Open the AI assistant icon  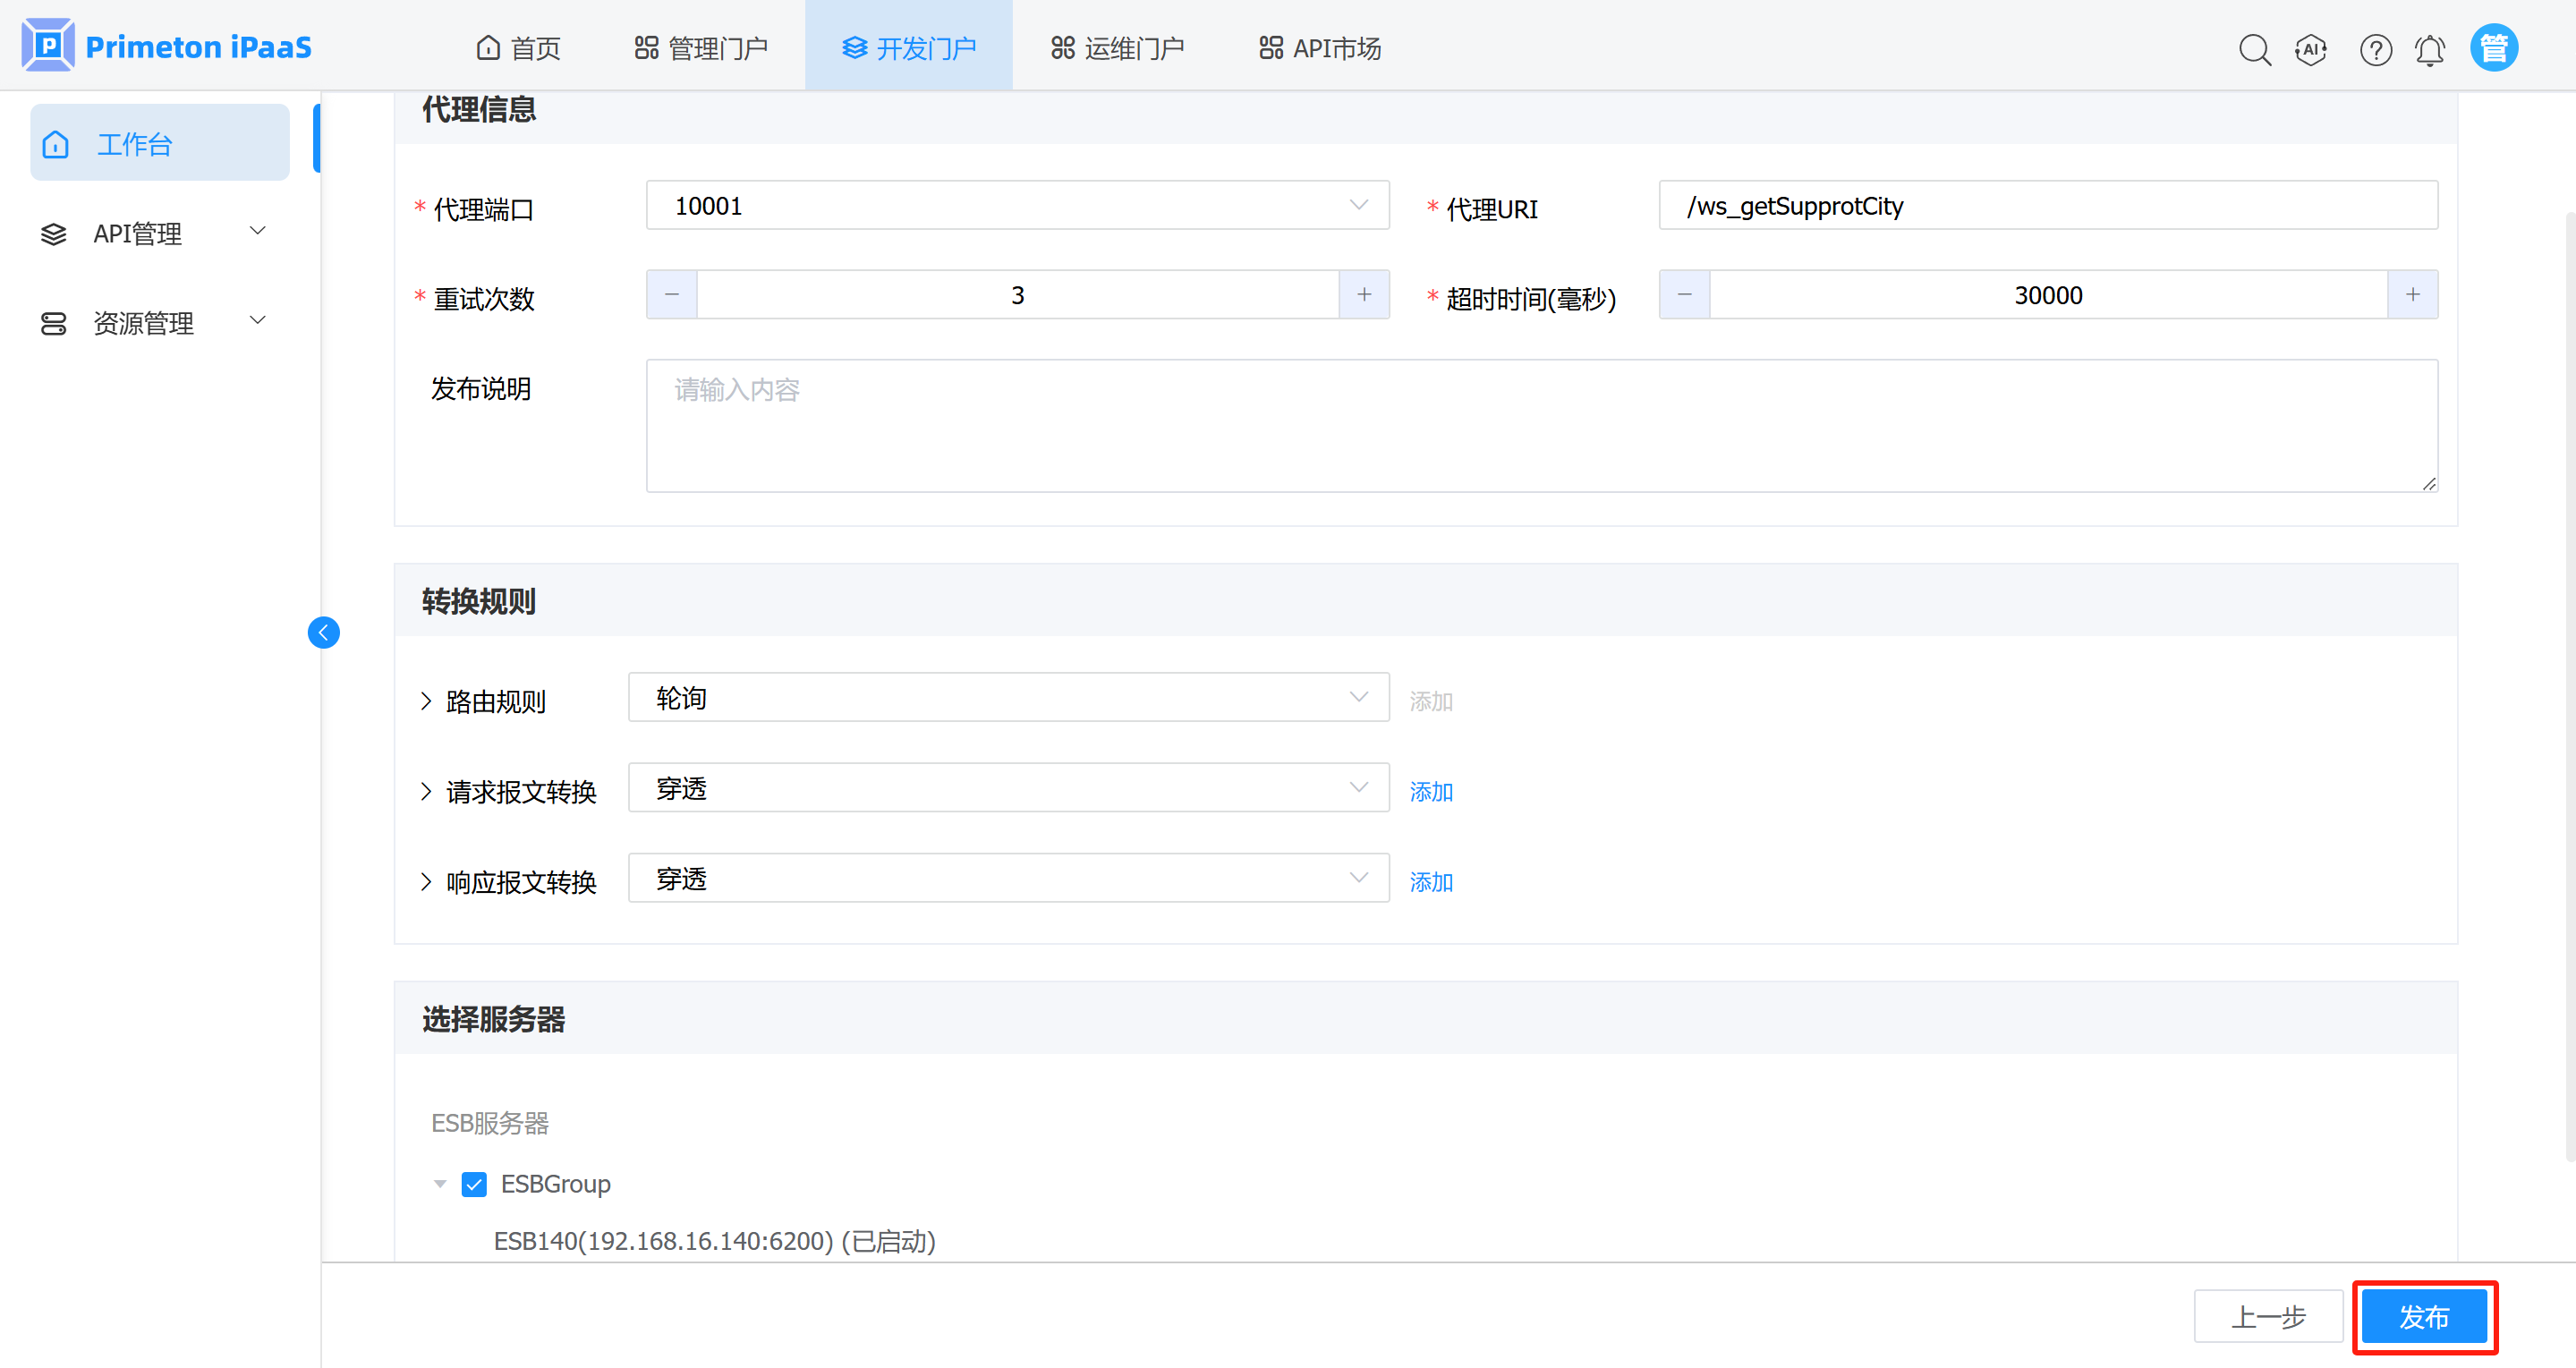coord(2311,49)
